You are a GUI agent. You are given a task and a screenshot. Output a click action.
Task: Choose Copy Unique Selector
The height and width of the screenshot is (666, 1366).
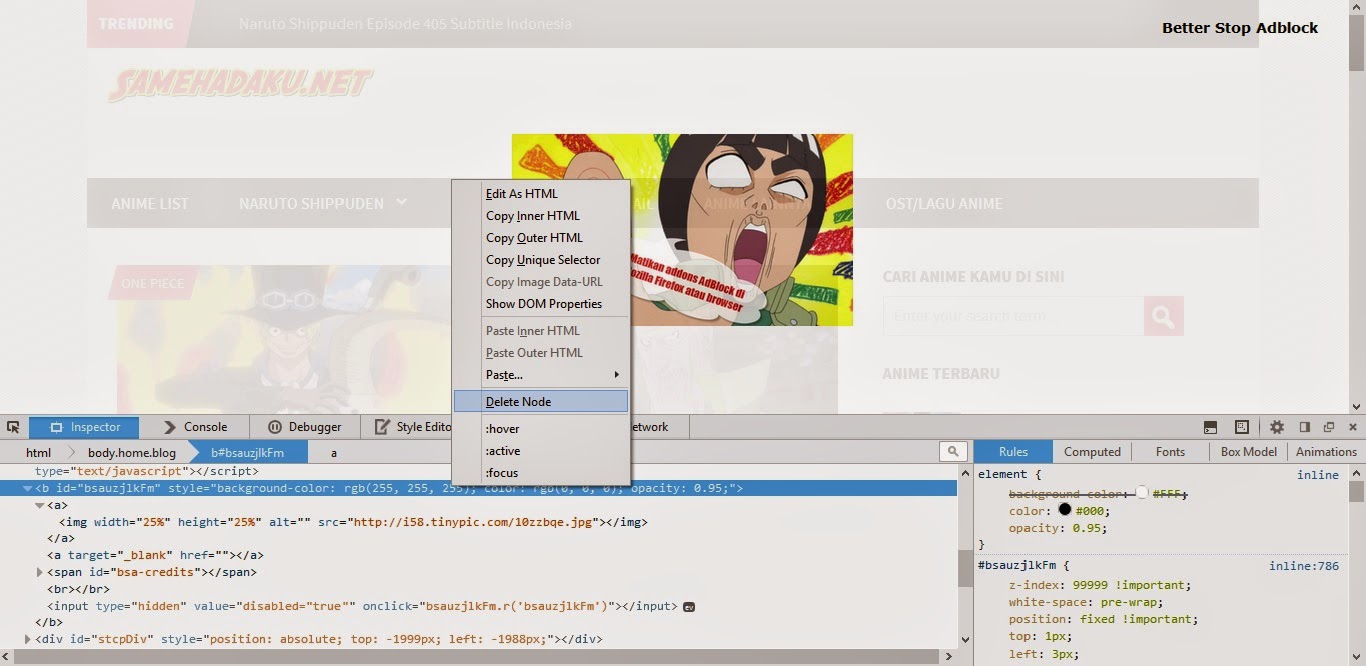pyautogui.click(x=541, y=260)
